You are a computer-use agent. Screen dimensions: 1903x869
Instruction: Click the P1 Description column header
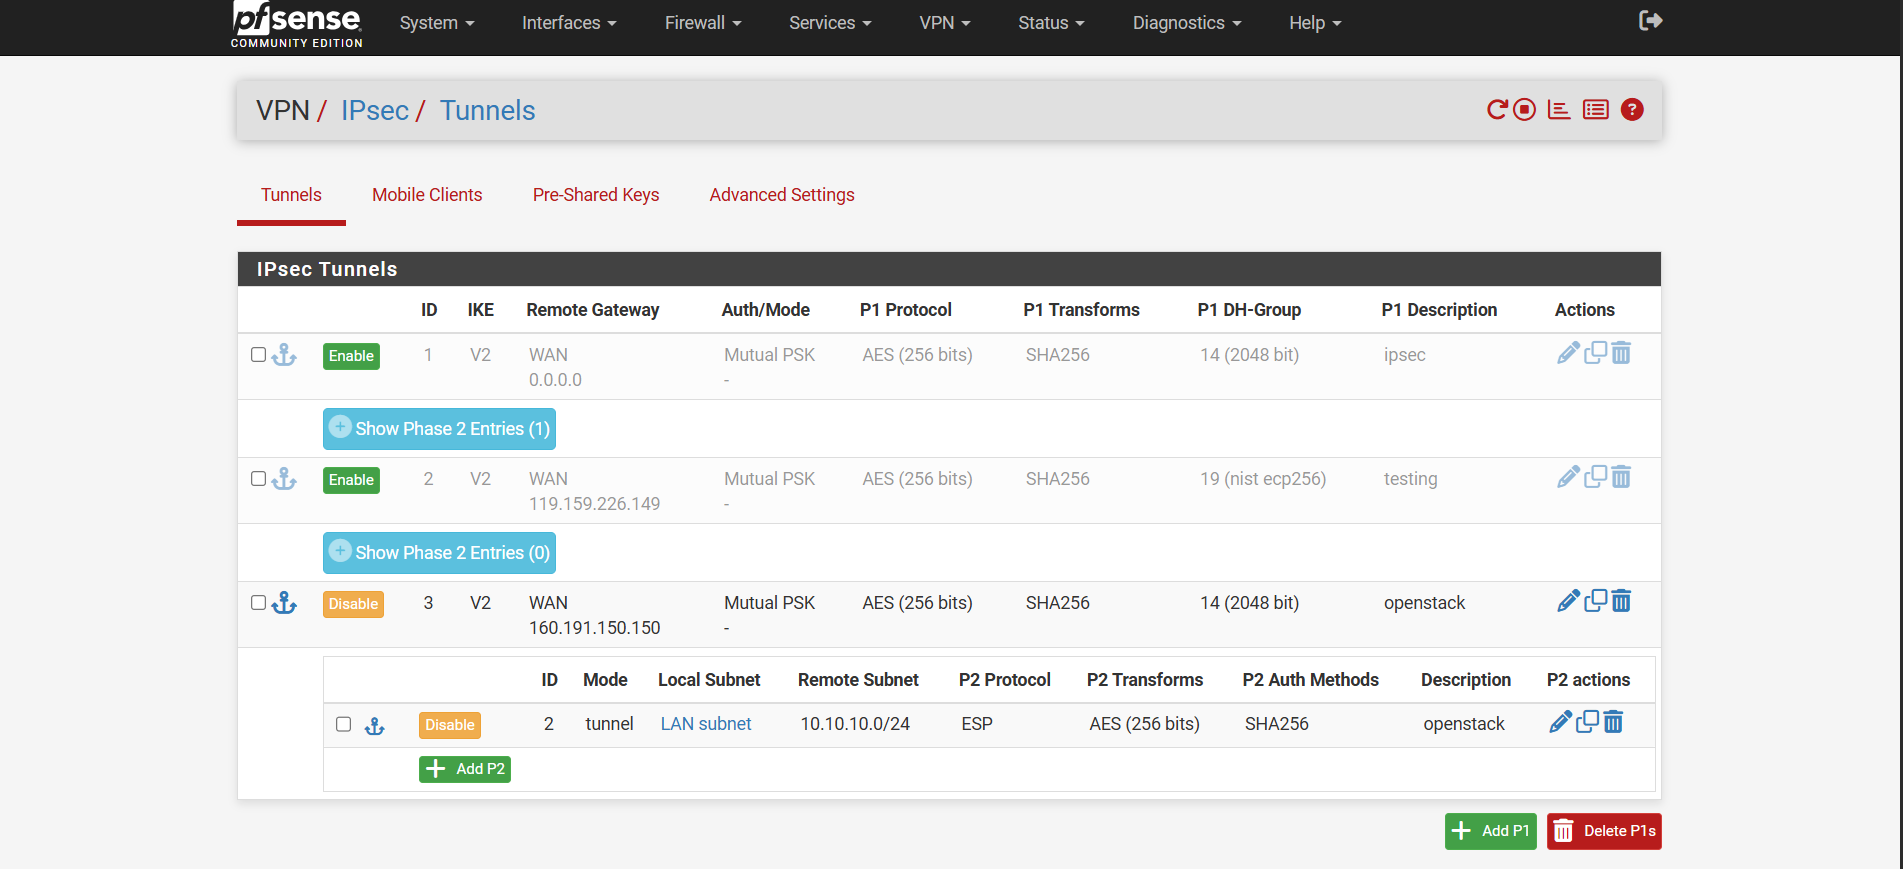click(x=1439, y=310)
